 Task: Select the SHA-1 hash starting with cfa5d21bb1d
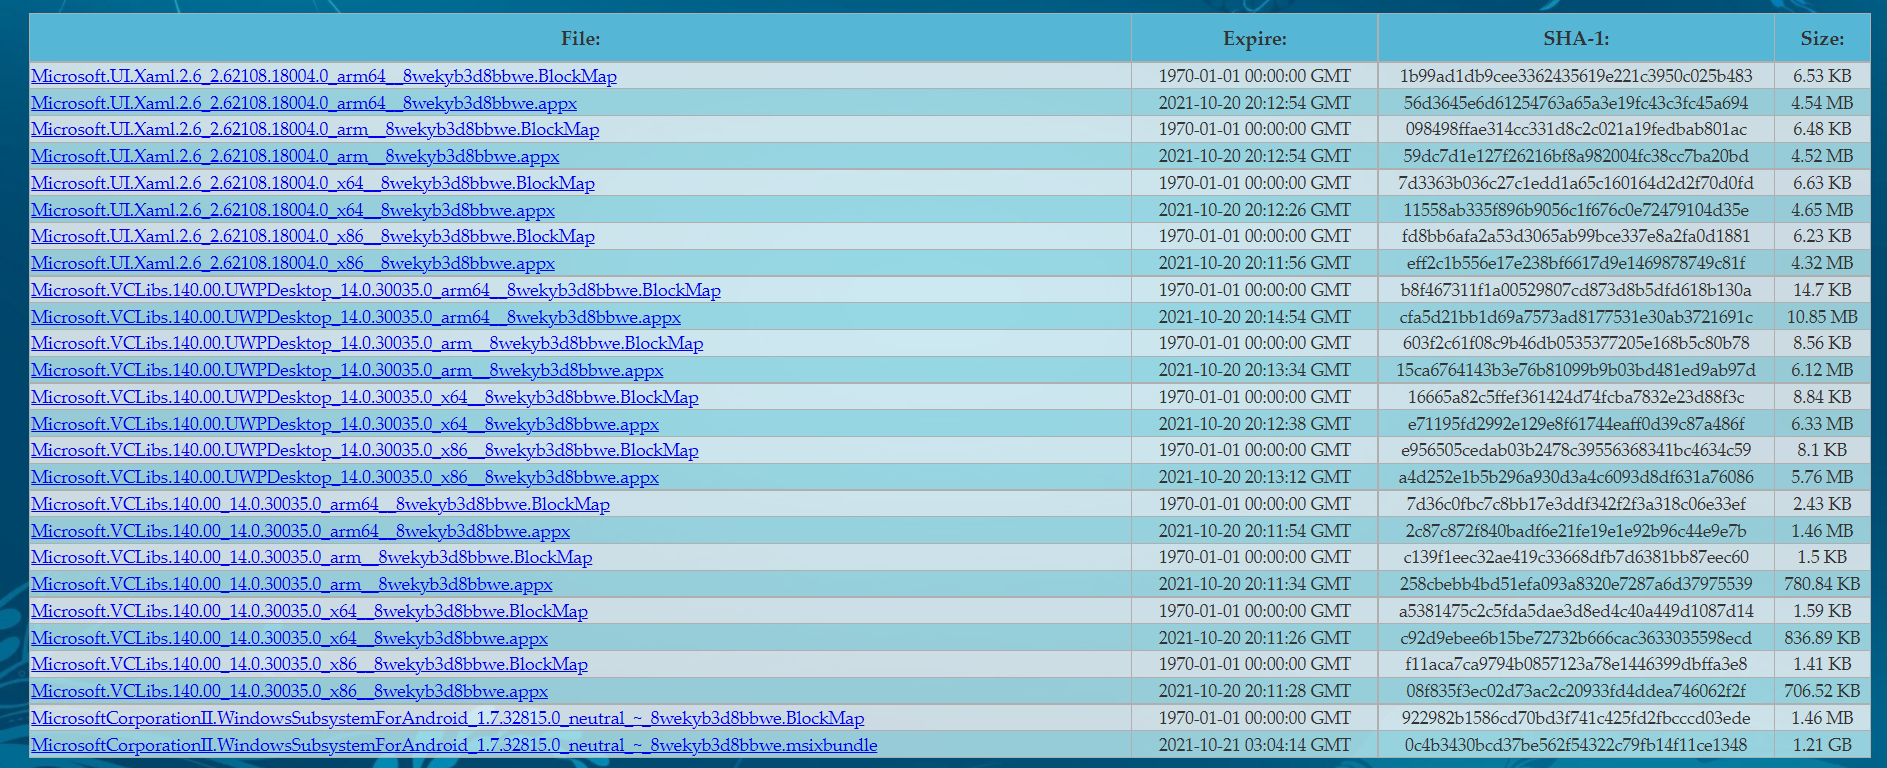coord(1576,317)
